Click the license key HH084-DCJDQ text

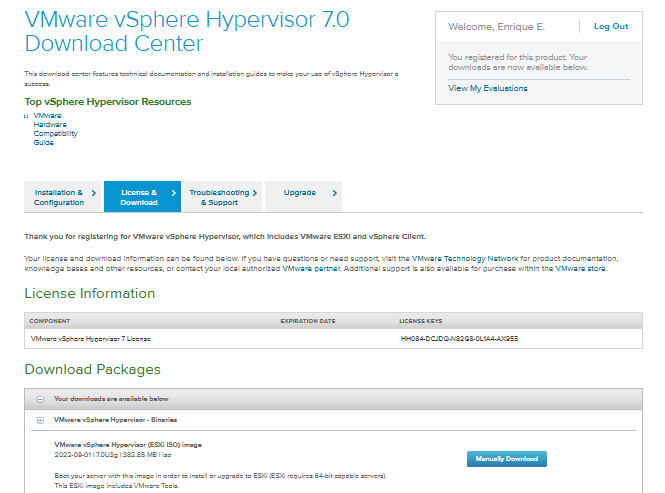(459, 339)
